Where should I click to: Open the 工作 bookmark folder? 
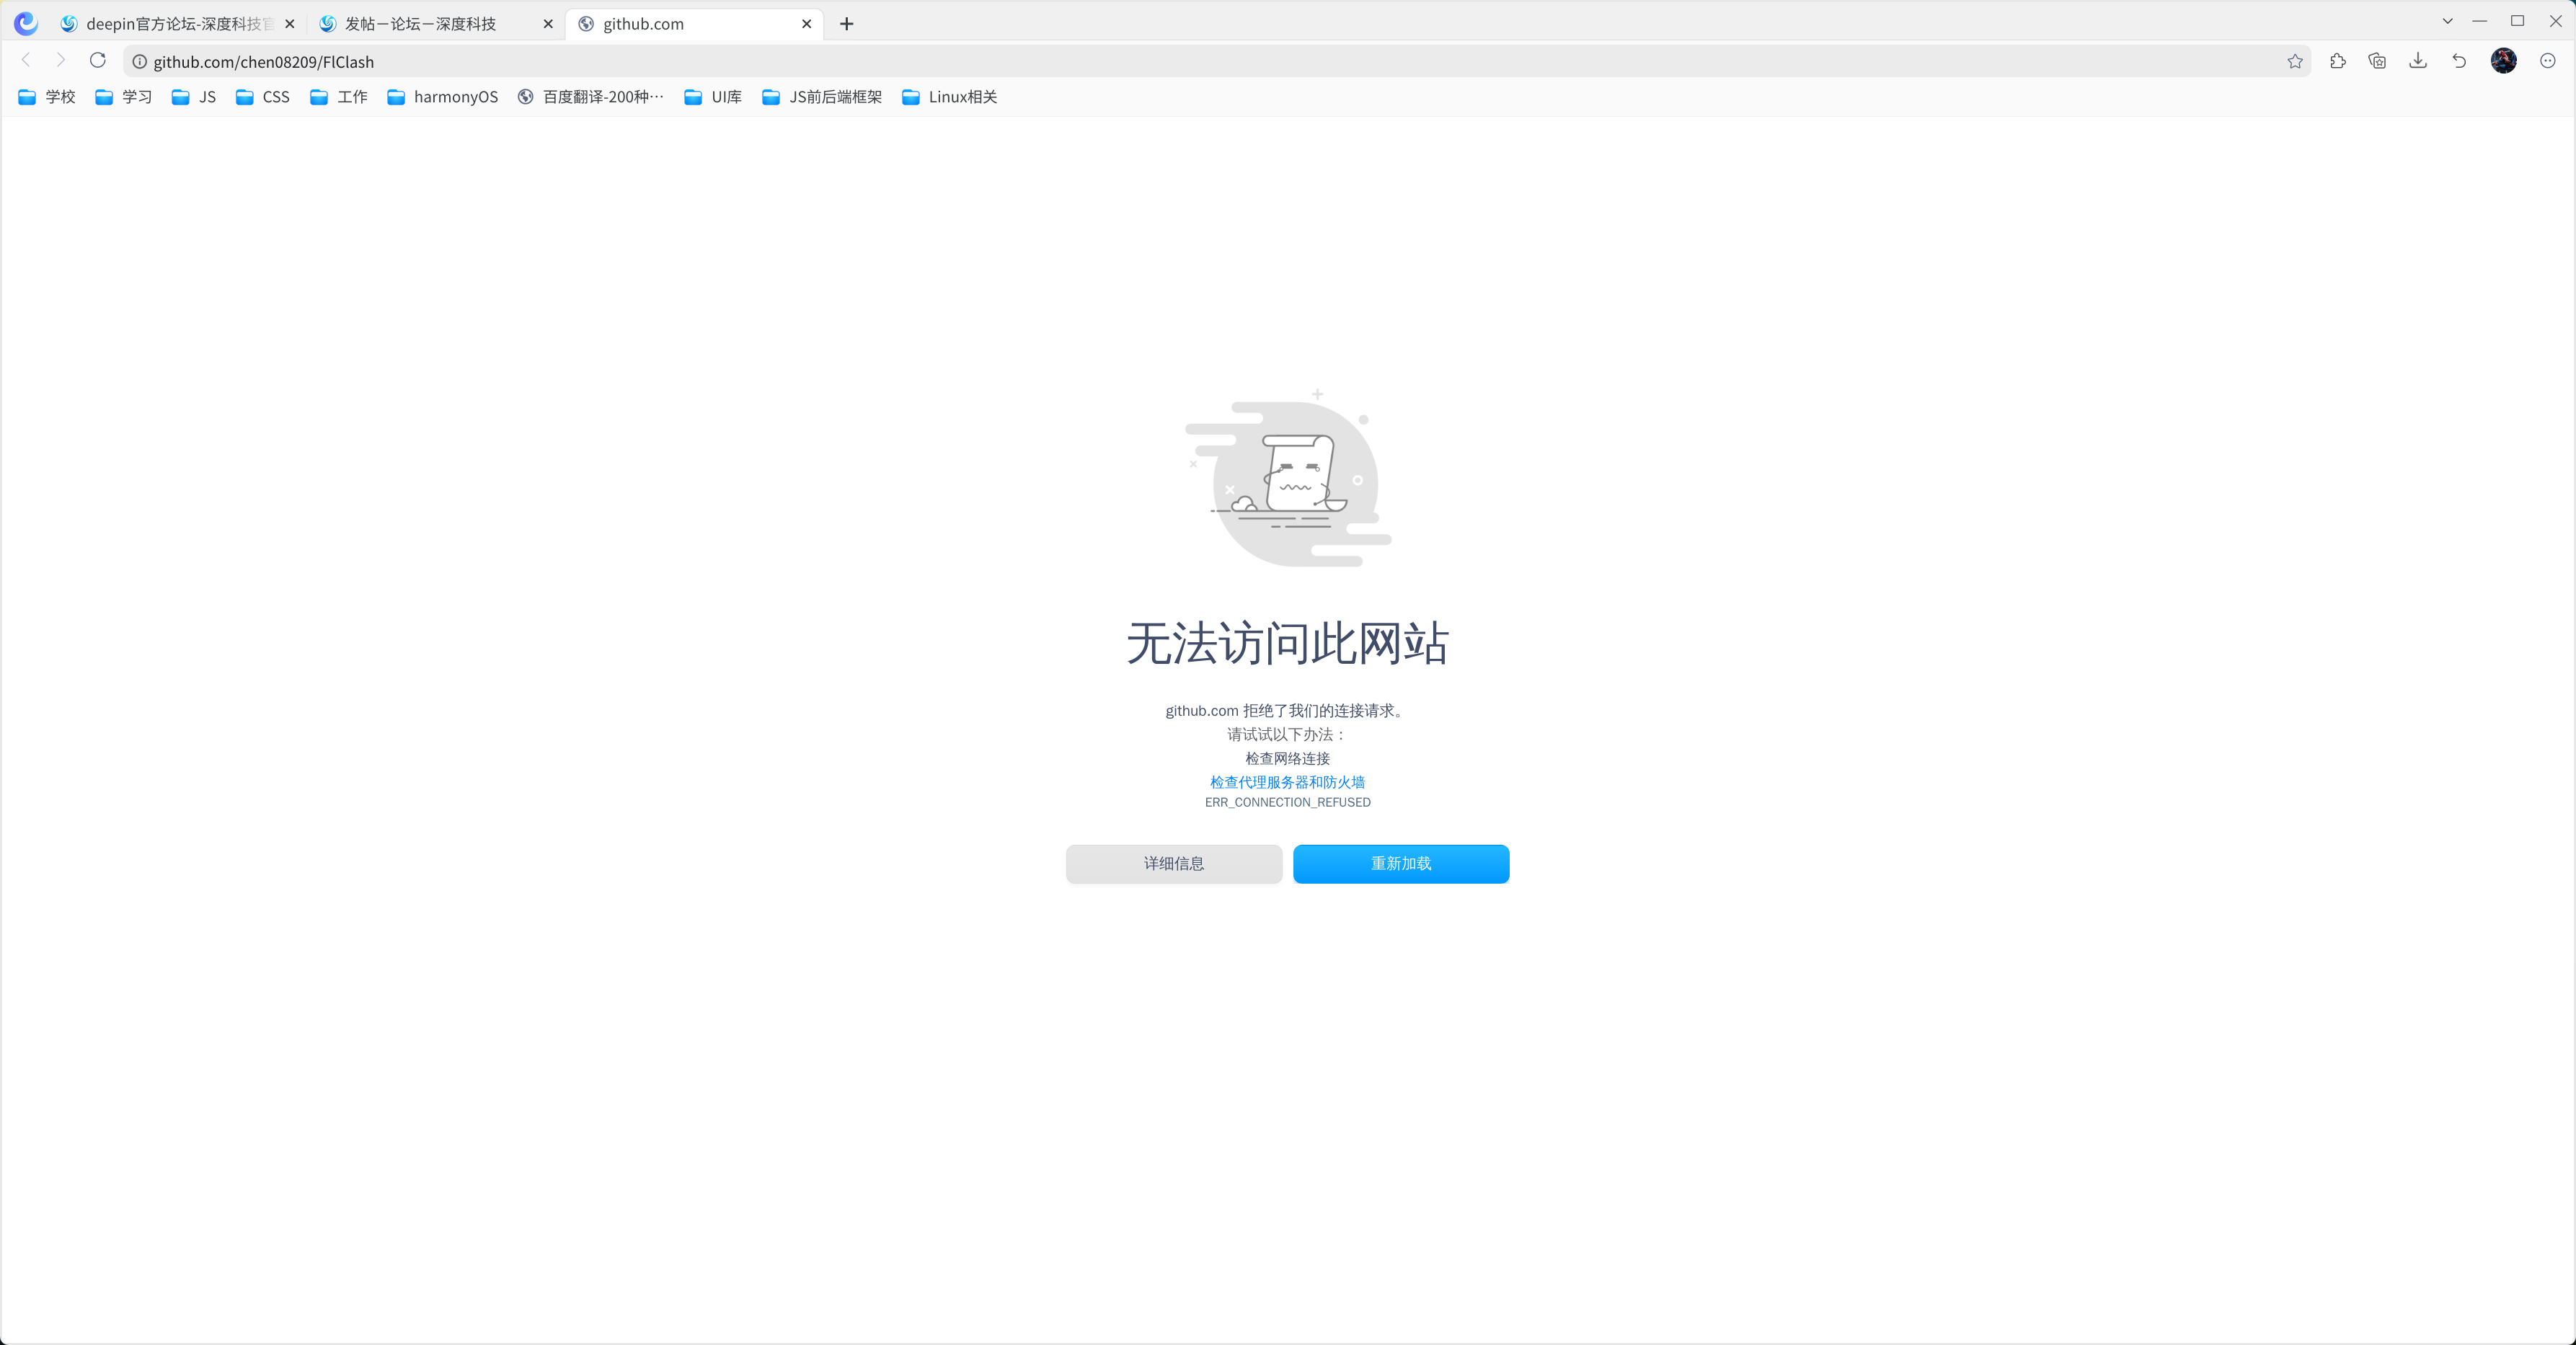[339, 97]
